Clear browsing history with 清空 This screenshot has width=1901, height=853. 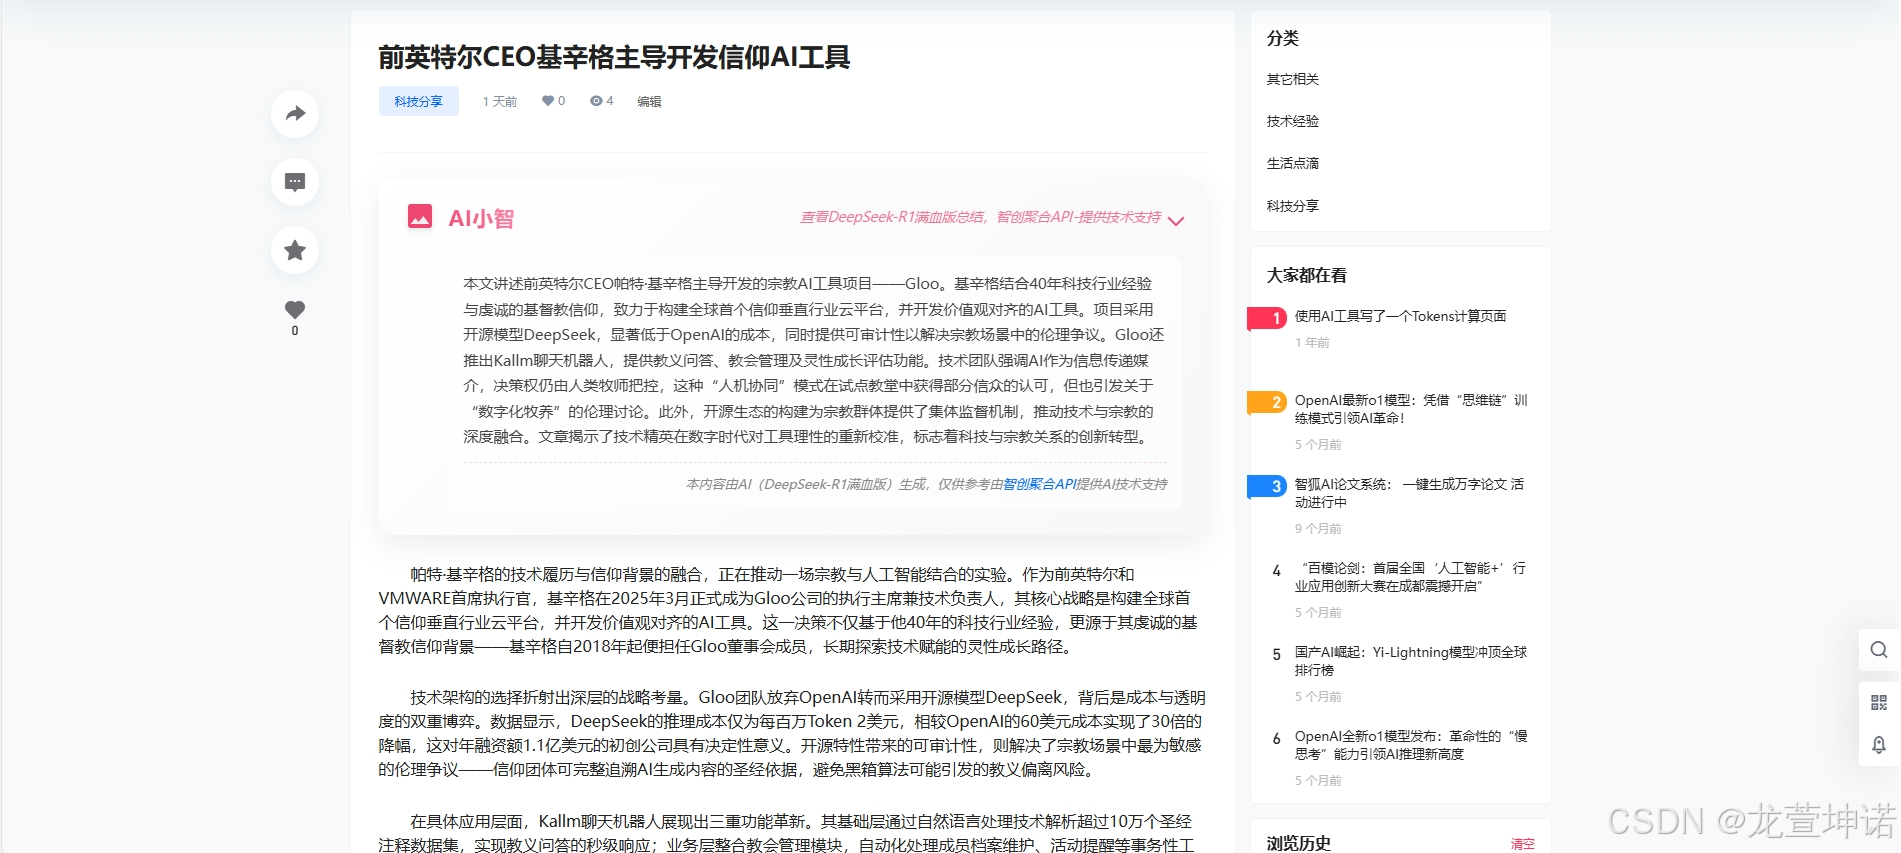click(1522, 844)
